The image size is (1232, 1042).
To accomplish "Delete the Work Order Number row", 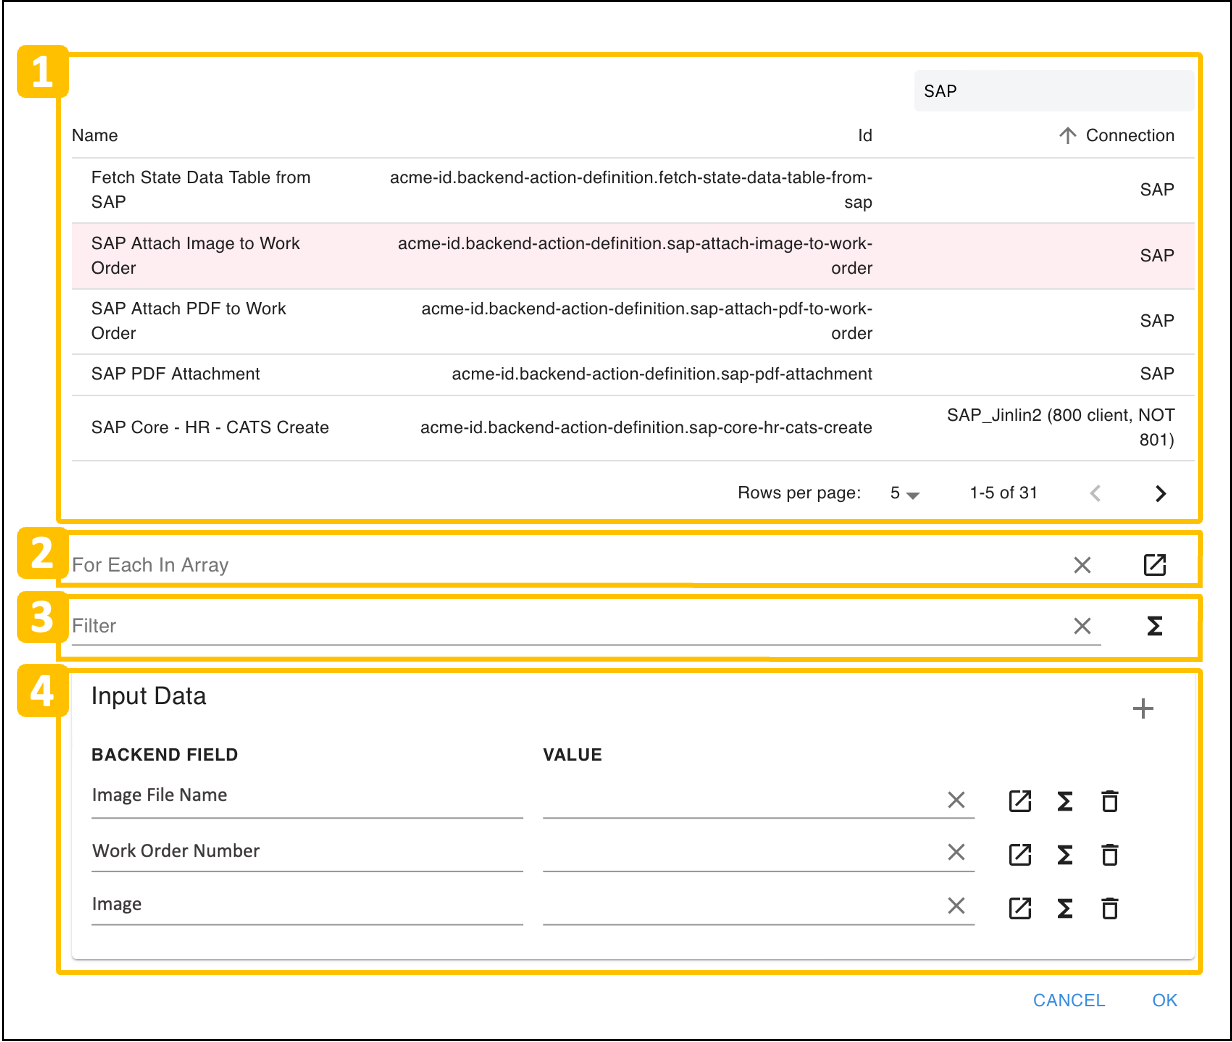I will click(x=1110, y=854).
